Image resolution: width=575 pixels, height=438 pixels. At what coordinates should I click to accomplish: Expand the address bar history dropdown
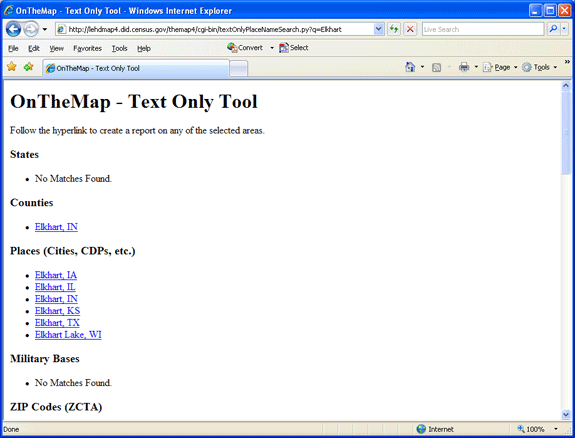(379, 29)
